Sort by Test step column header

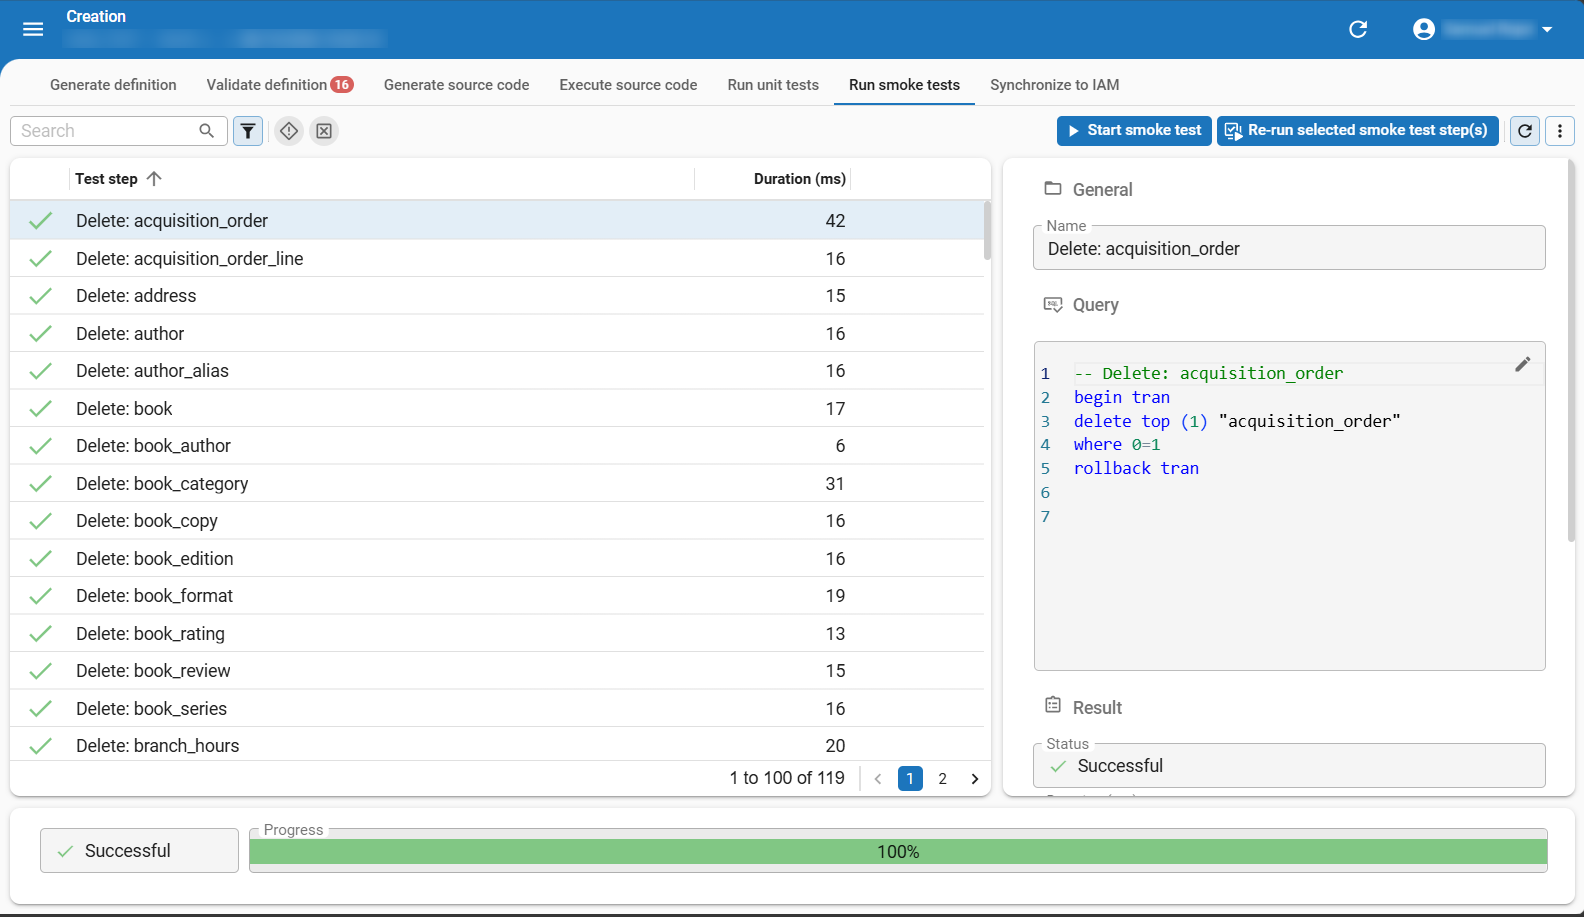106,179
